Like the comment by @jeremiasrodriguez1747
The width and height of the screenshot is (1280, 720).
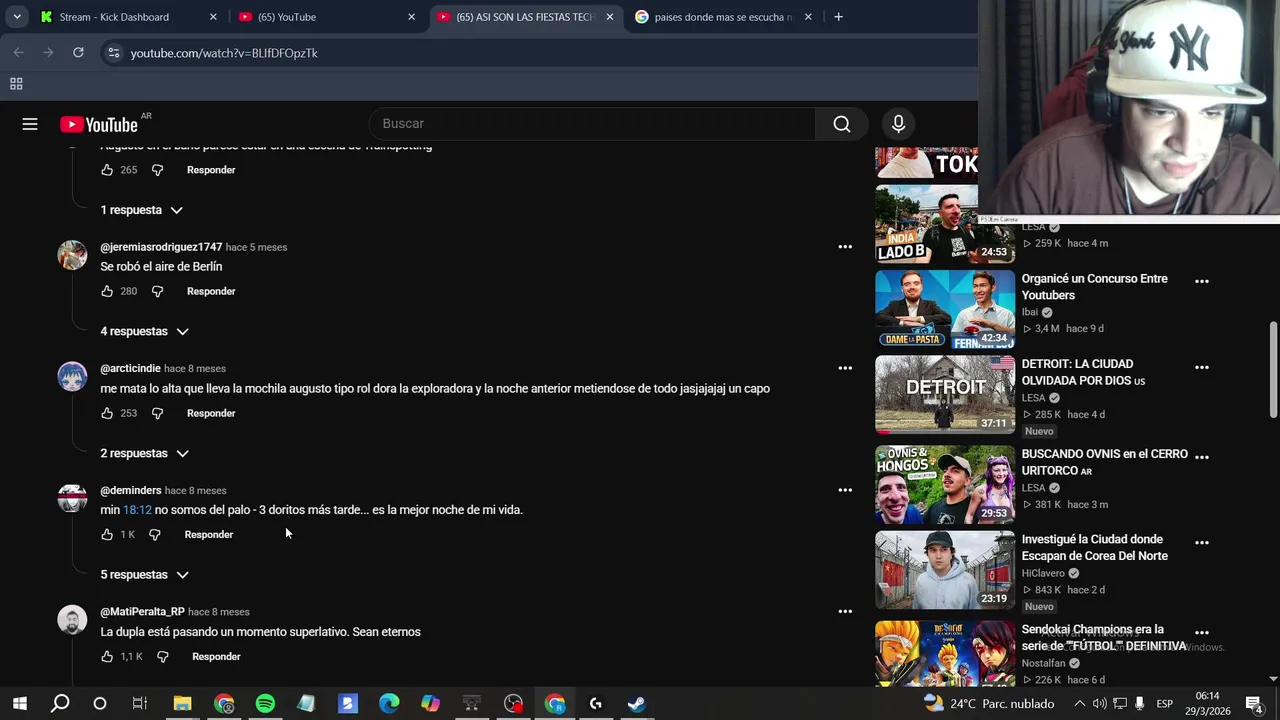(107, 291)
